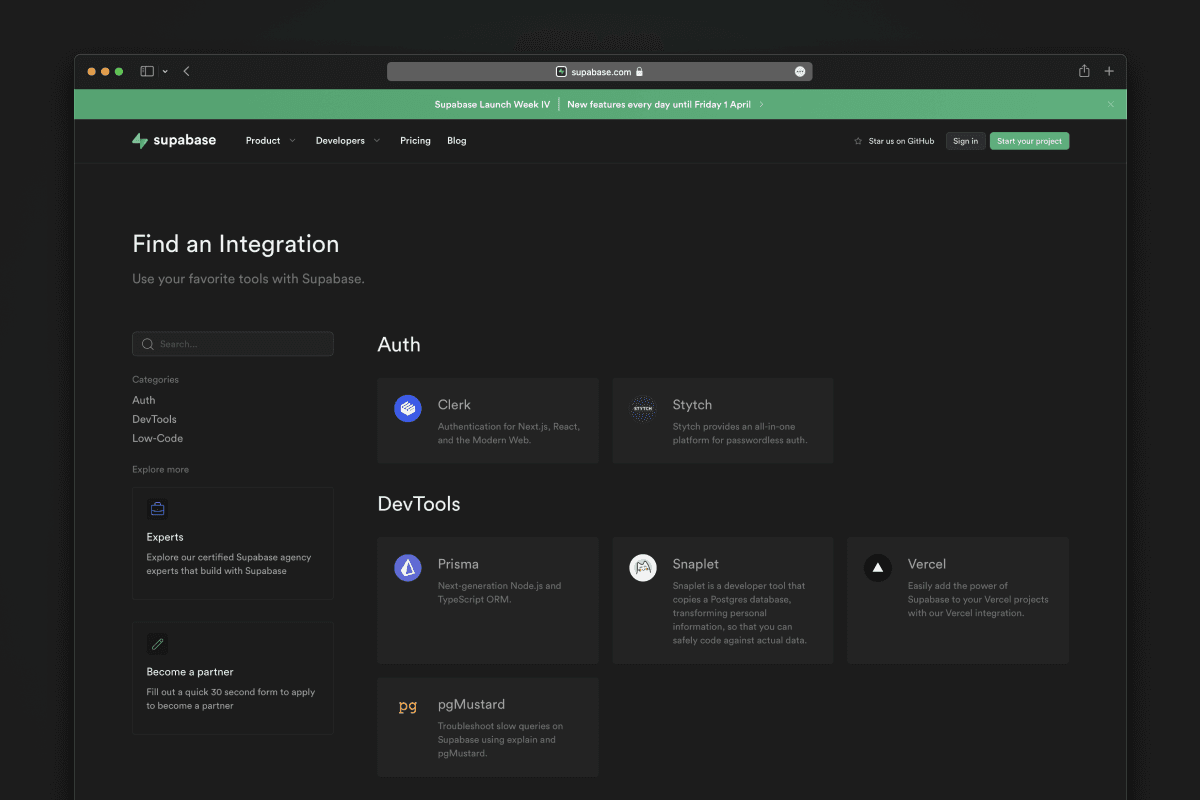This screenshot has height=800, width=1200.
Task: Toggle the Safari sidebar button
Action: pyautogui.click(x=147, y=71)
